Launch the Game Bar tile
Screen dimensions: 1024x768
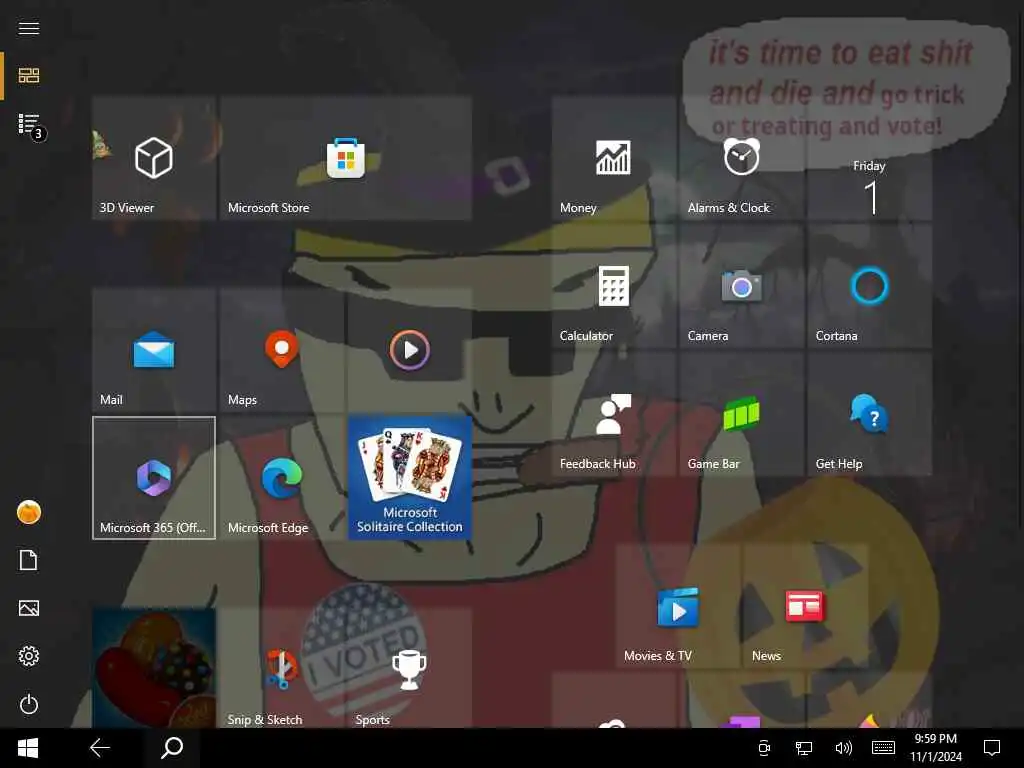pyautogui.click(x=742, y=414)
